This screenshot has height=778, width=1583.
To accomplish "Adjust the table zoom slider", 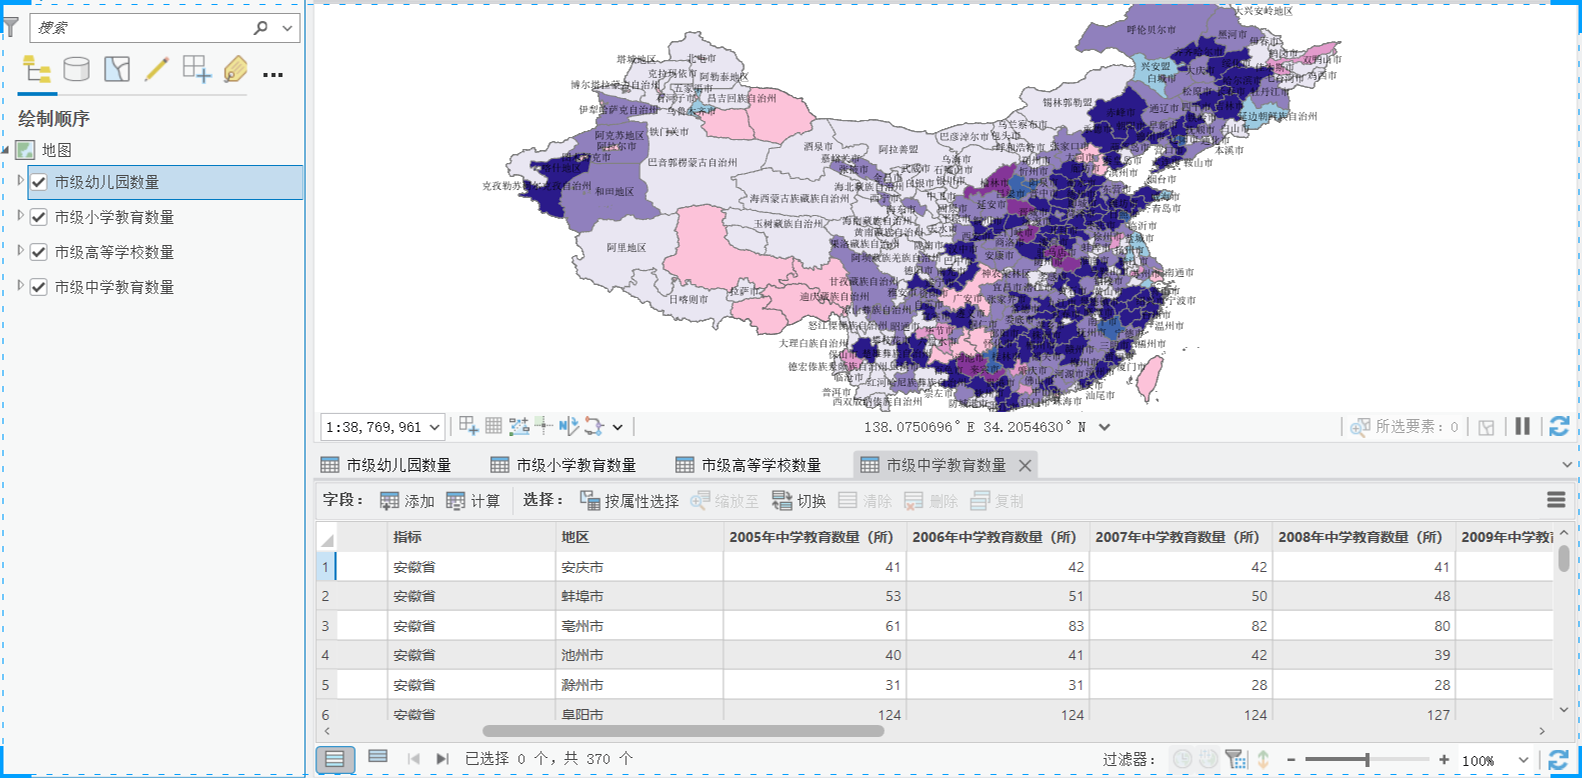I will 1367,760.
